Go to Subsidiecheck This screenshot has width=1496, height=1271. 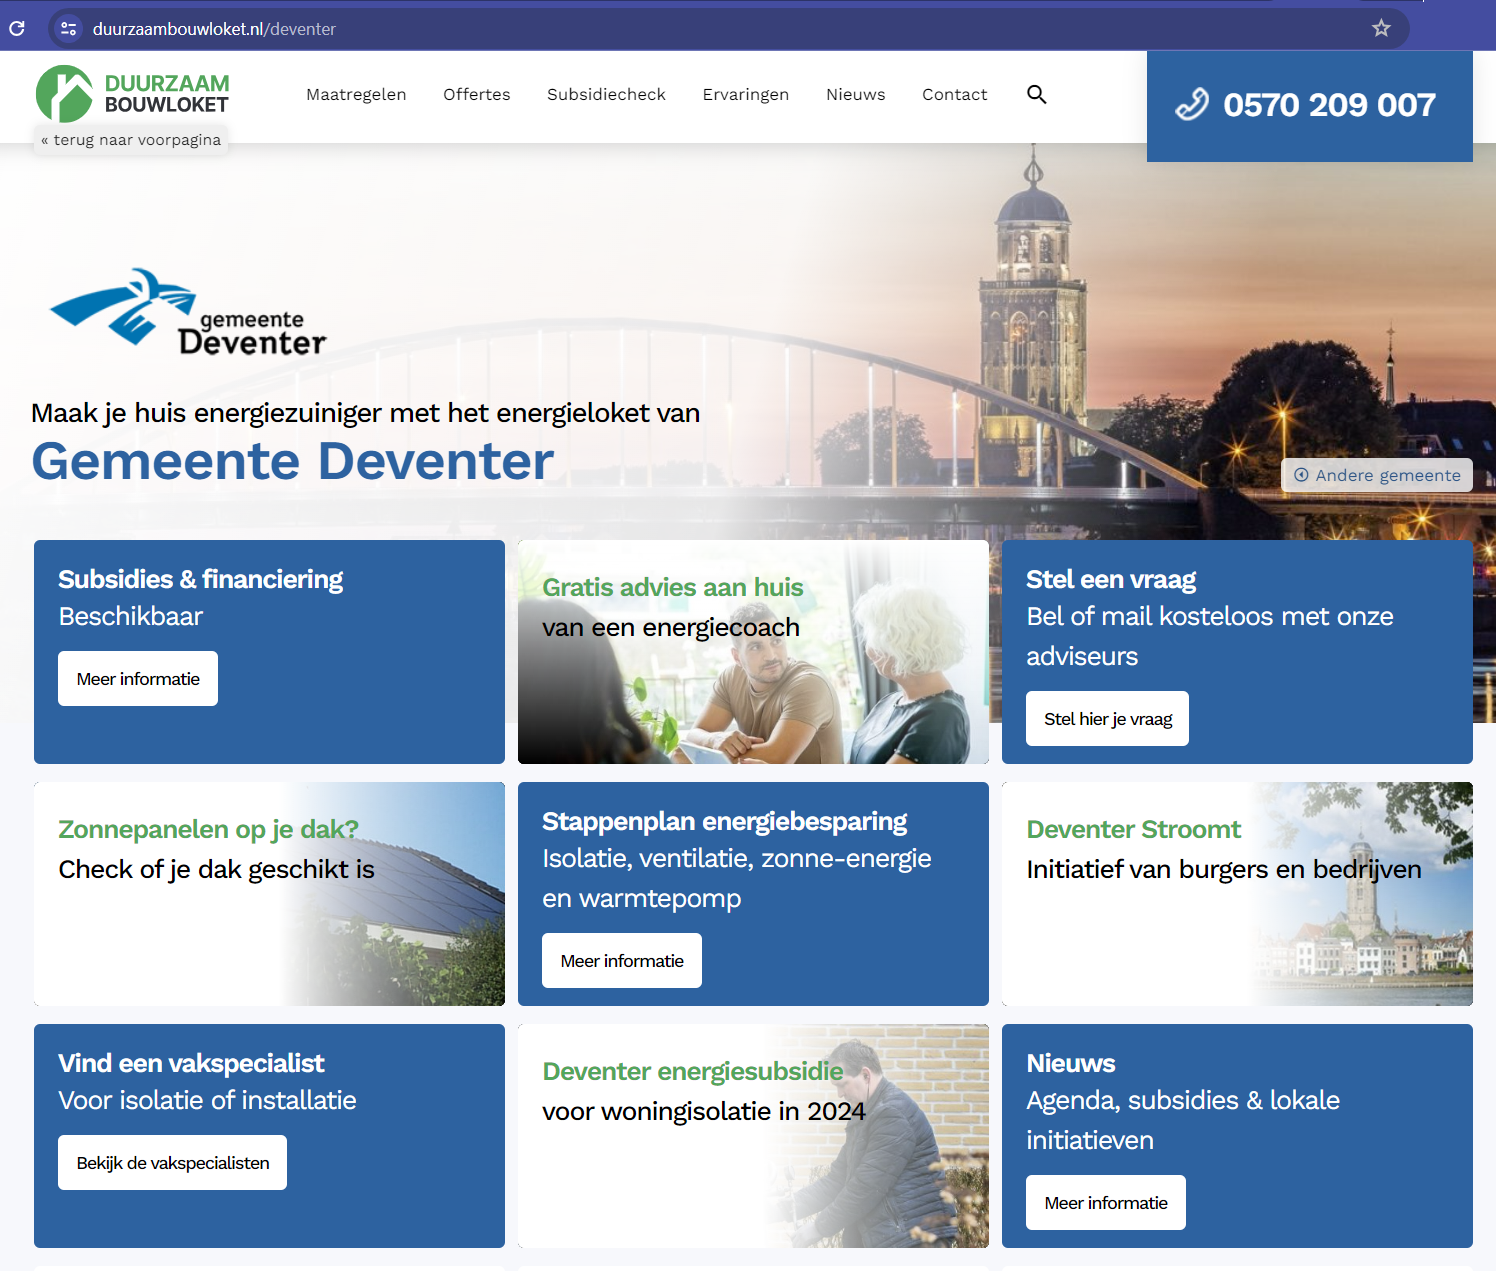coord(606,94)
